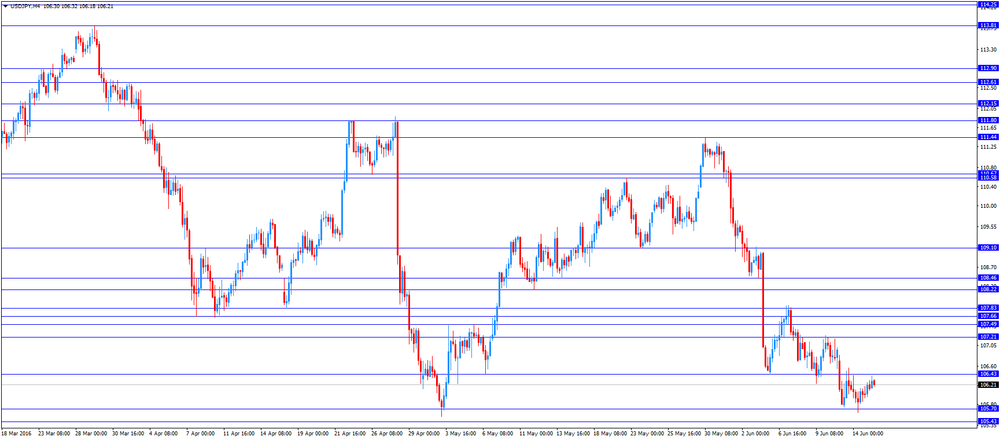This screenshot has width=1000, height=440.
Task: Select the 107.49 price level label
Action: (x=988, y=324)
